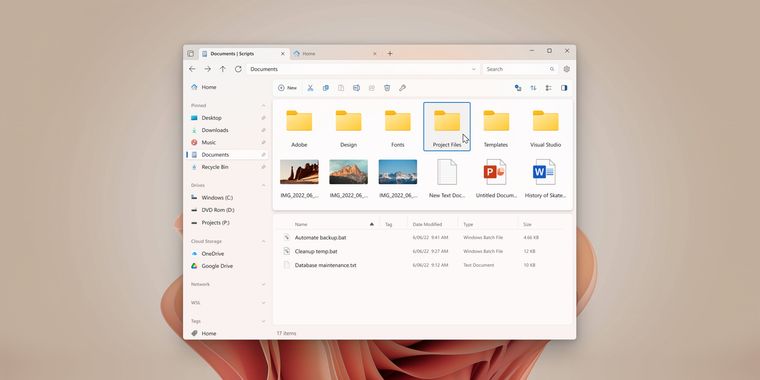Open Properties with the wrench icon
Screen dimensions: 760x380
click(x=402, y=88)
